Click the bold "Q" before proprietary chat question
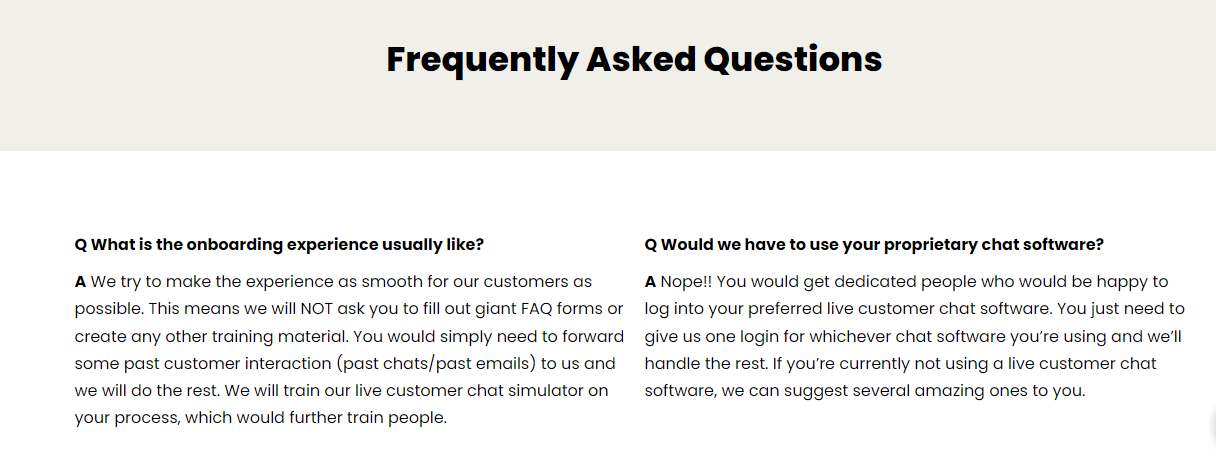Screen dimensions: 1216x466 pyautogui.click(x=650, y=244)
